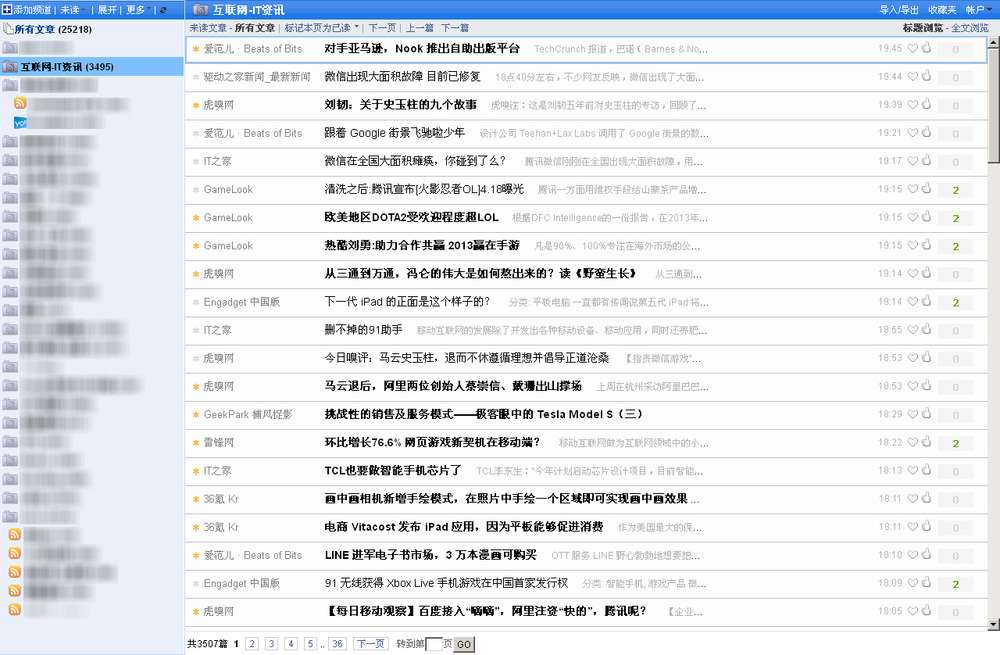Click the add channel plus icon

(x=6, y=9)
